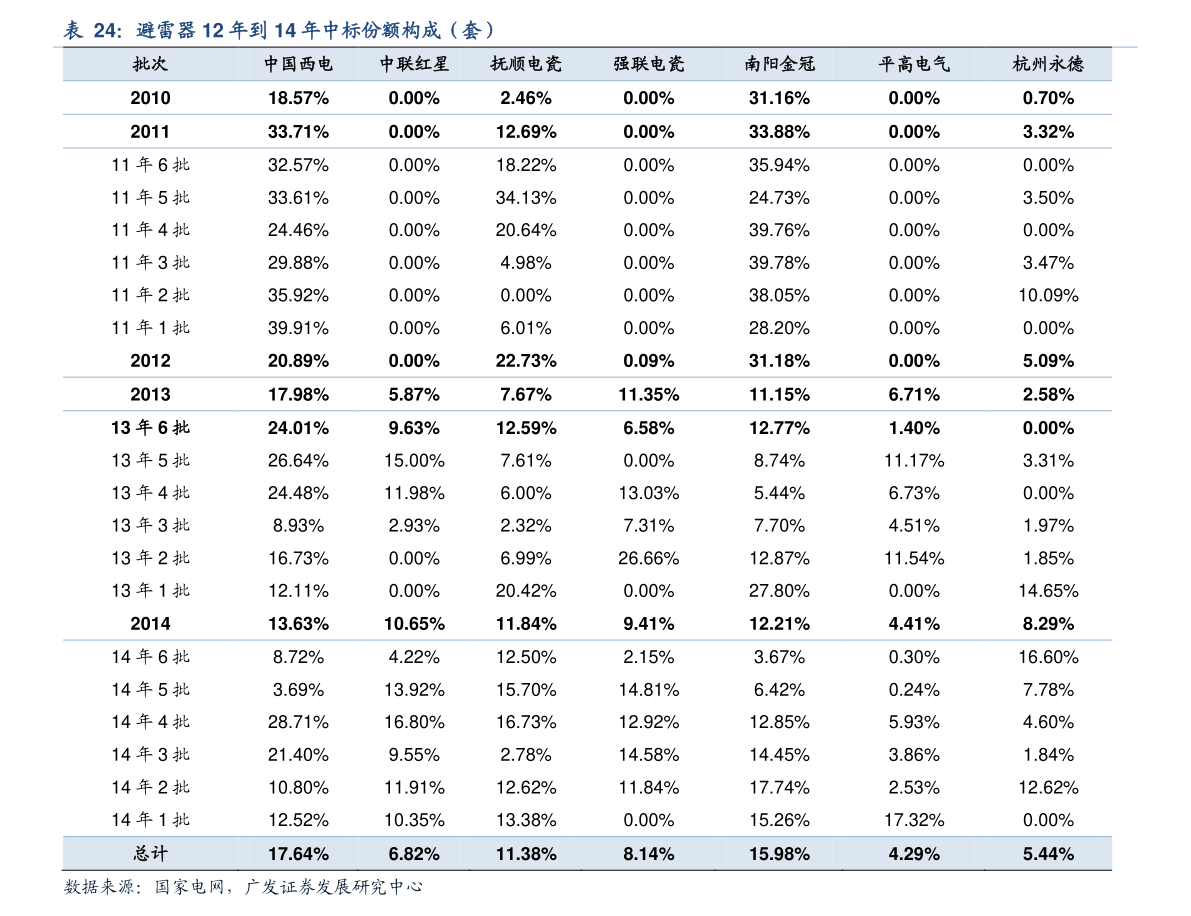
Task: Select the '中联红星' column header
Action: [x=414, y=64]
